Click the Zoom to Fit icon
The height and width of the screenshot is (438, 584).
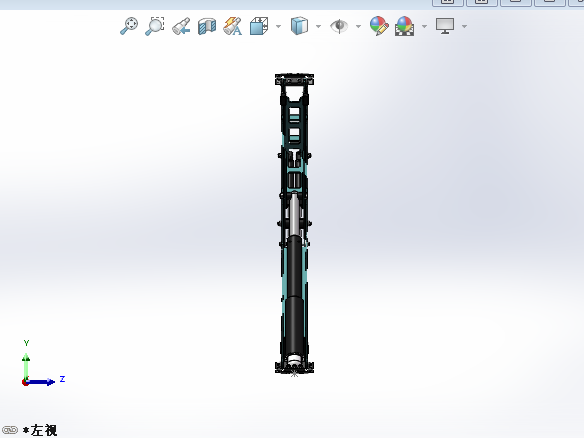pos(129,26)
